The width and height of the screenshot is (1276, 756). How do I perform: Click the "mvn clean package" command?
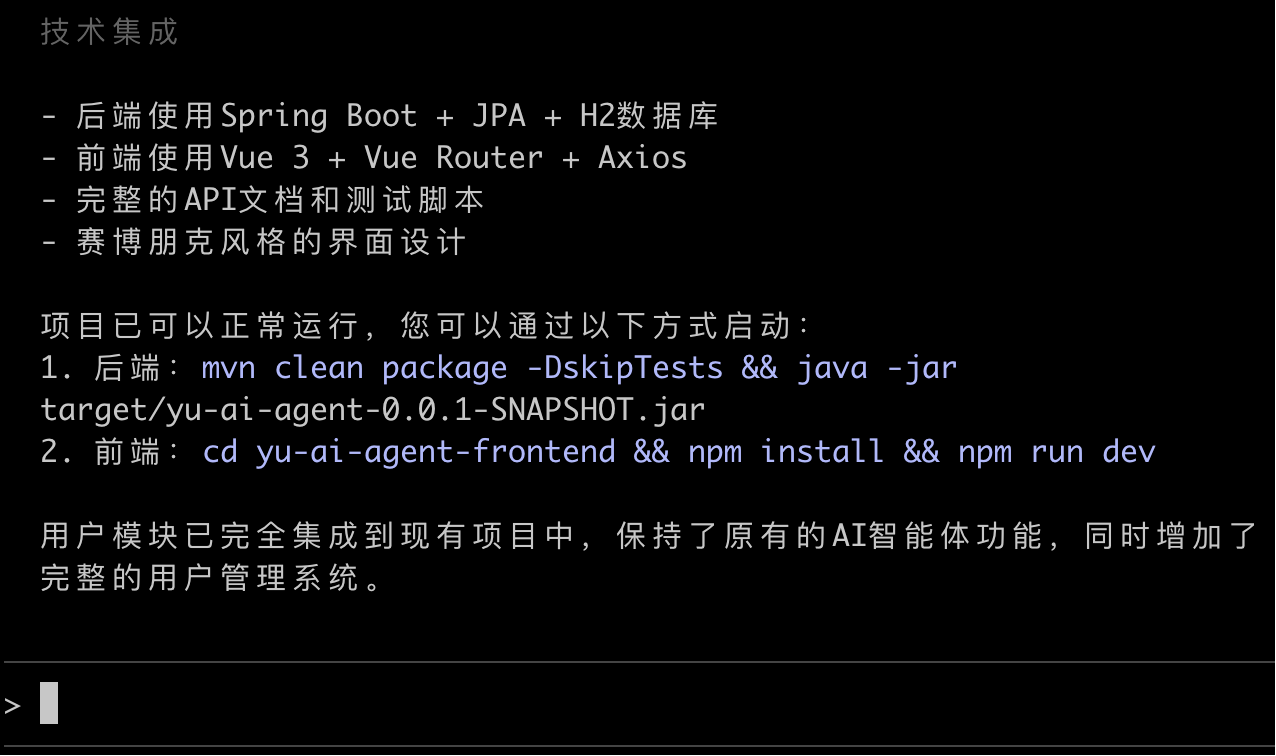354,368
